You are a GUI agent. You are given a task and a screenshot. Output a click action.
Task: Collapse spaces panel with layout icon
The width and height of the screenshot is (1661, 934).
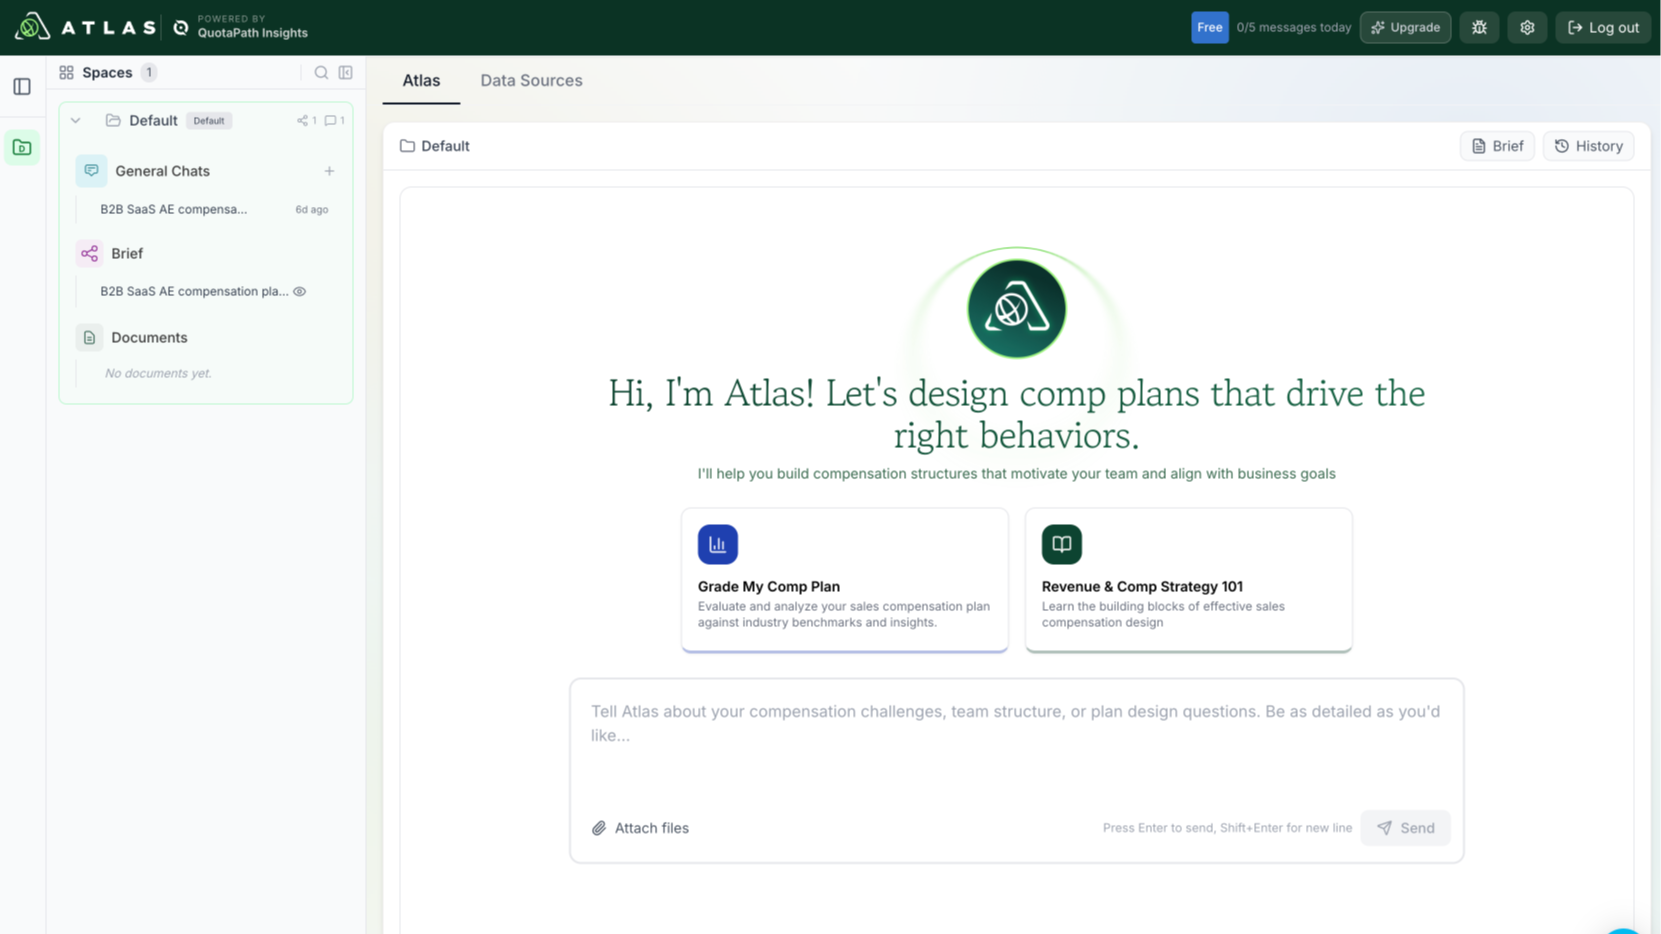click(346, 72)
